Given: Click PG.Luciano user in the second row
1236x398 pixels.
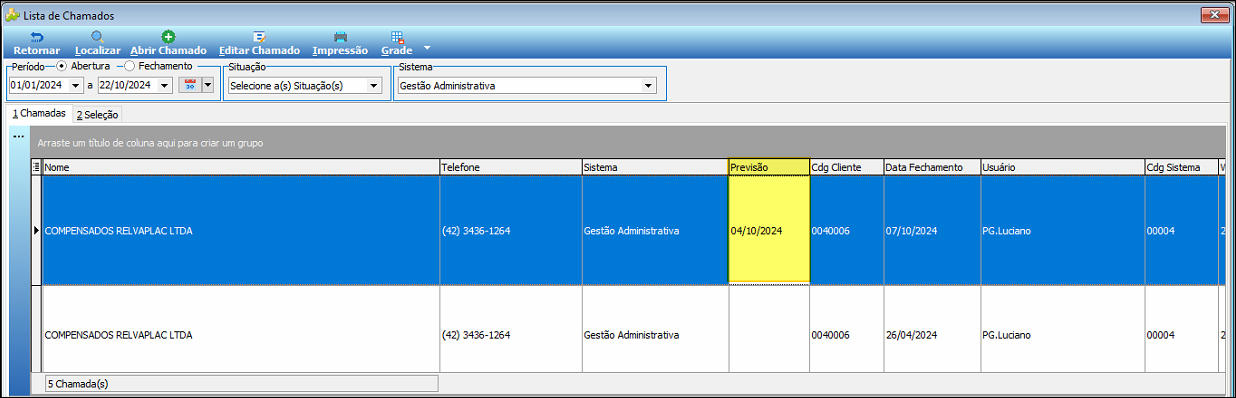Looking at the screenshot, I should pyautogui.click(x=1063, y=335).
